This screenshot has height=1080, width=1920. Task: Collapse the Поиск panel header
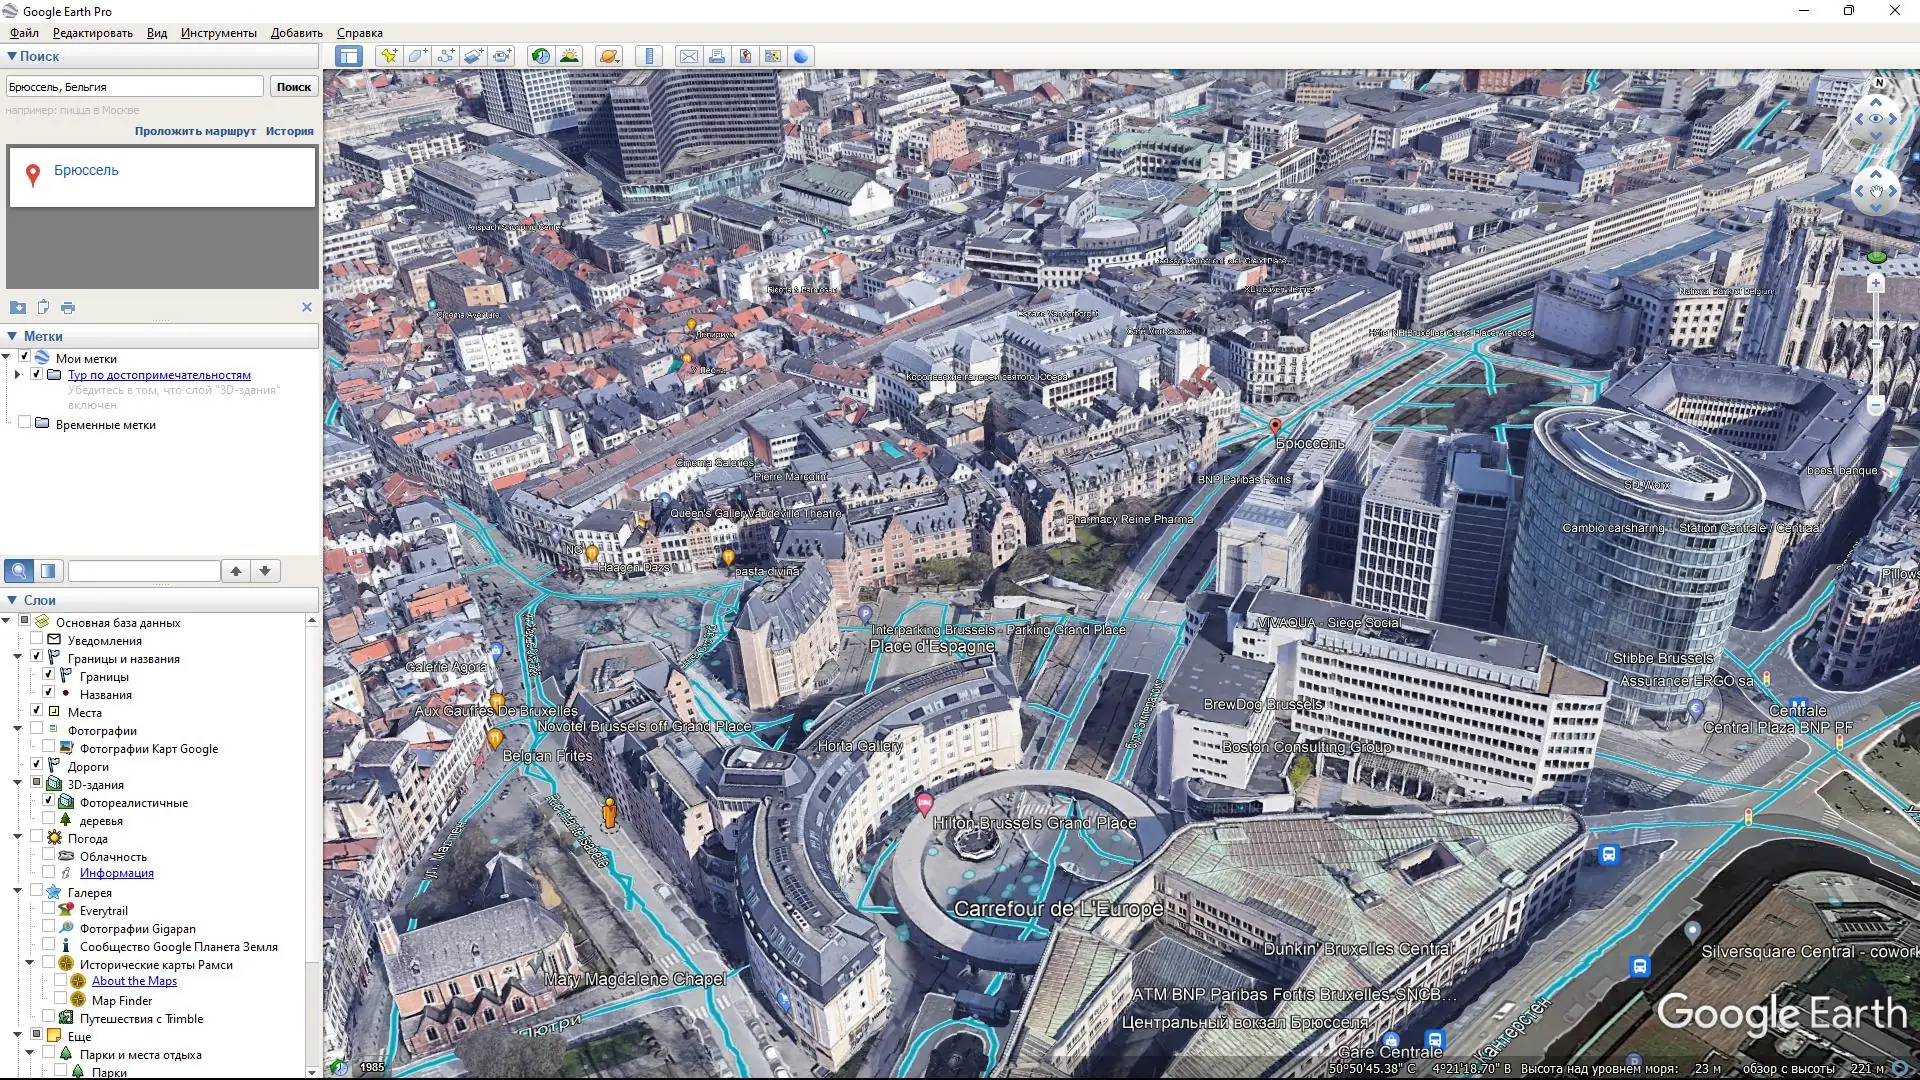coord(12,56)
